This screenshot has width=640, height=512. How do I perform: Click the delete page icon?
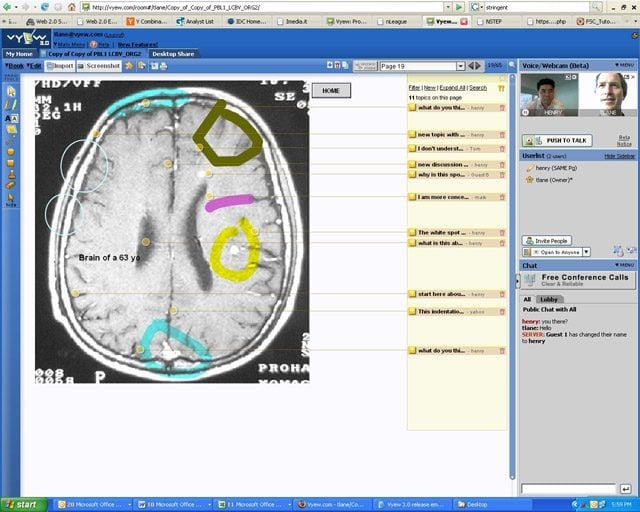pyautogui.click(x=338, y=65)
